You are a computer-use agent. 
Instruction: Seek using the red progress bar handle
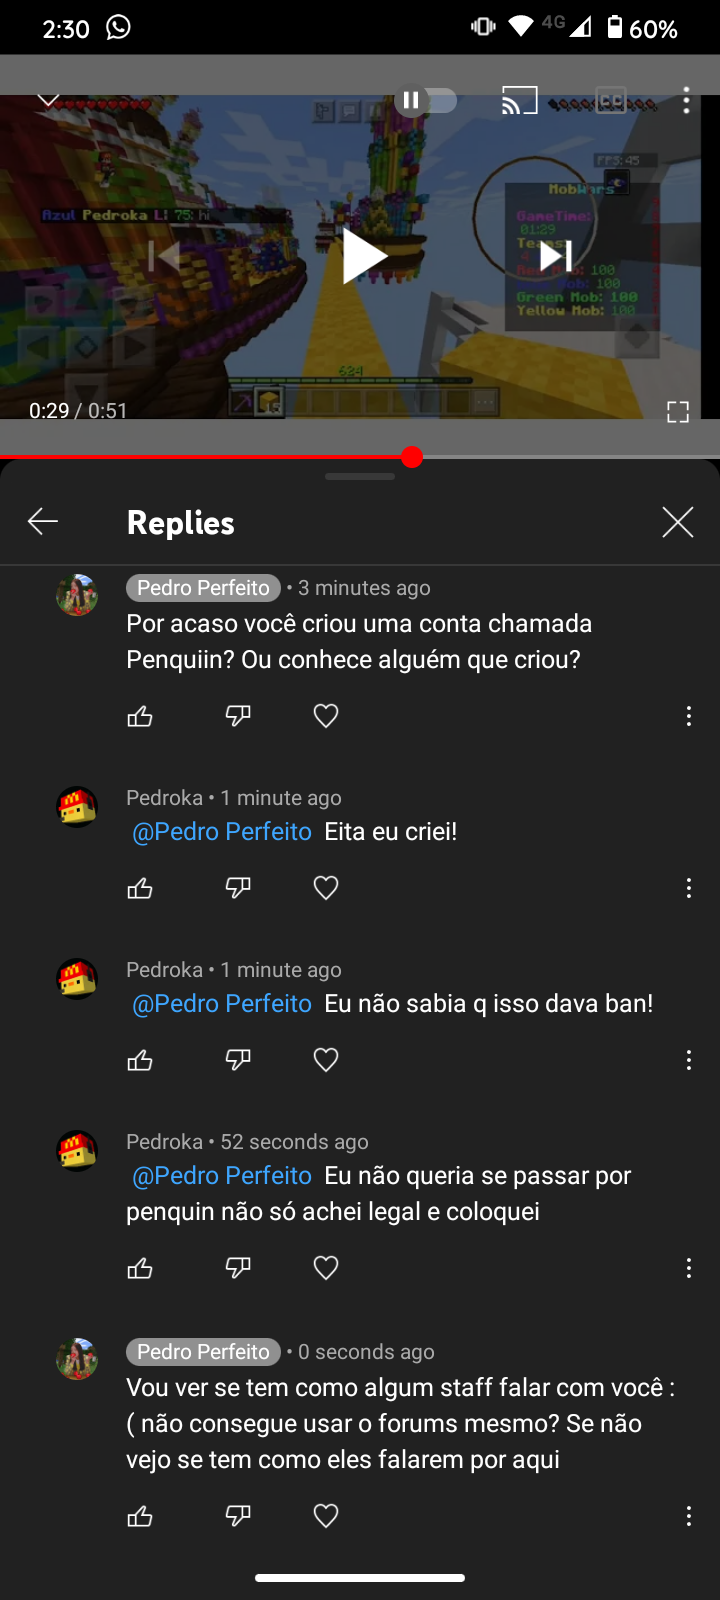click(x=412, y=457)
